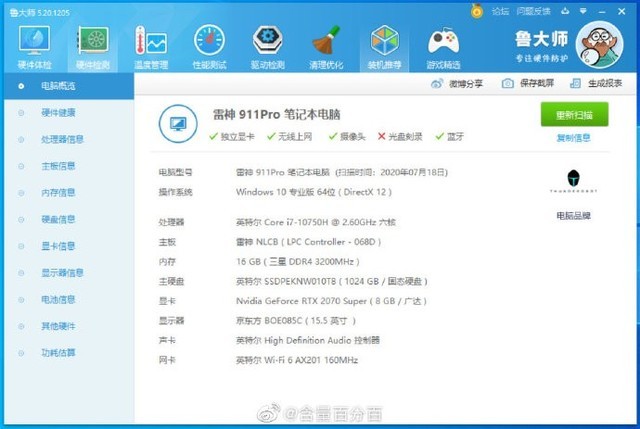Click the 京东方 BOE085C display value
Image resolution: width=640 pixels, height=429 pixels.
tap(296, 321)
